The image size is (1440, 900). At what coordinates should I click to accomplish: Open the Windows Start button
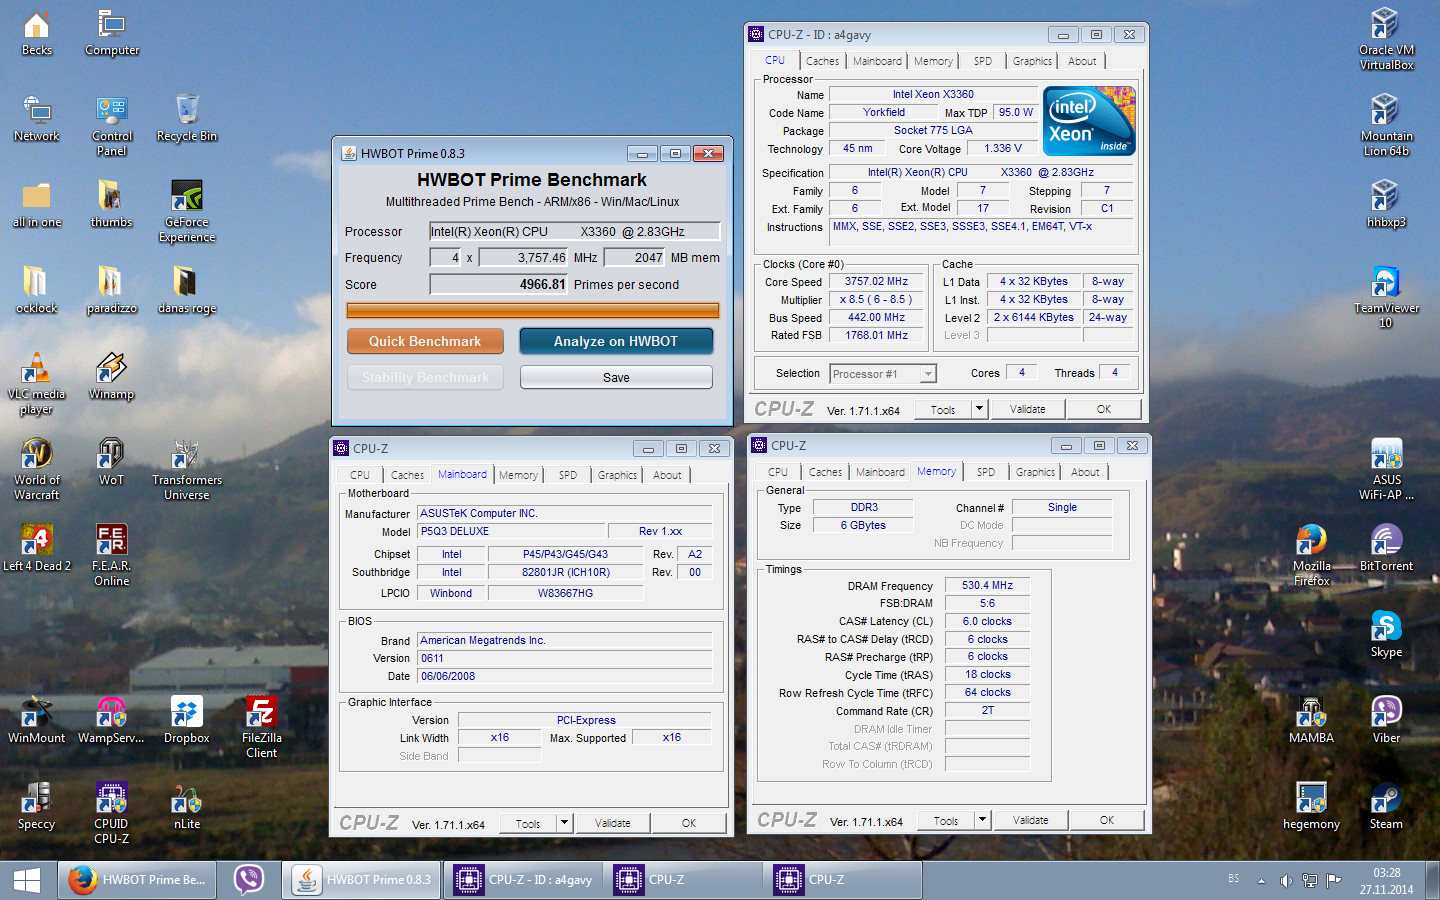pyautogui.click(x=27, y=880)
